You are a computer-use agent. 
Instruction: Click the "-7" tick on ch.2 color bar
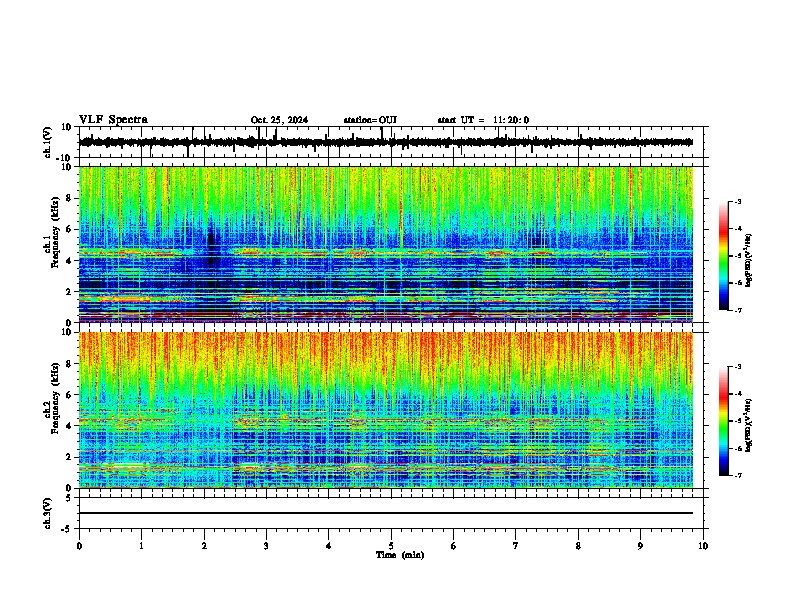click(737, 475)
